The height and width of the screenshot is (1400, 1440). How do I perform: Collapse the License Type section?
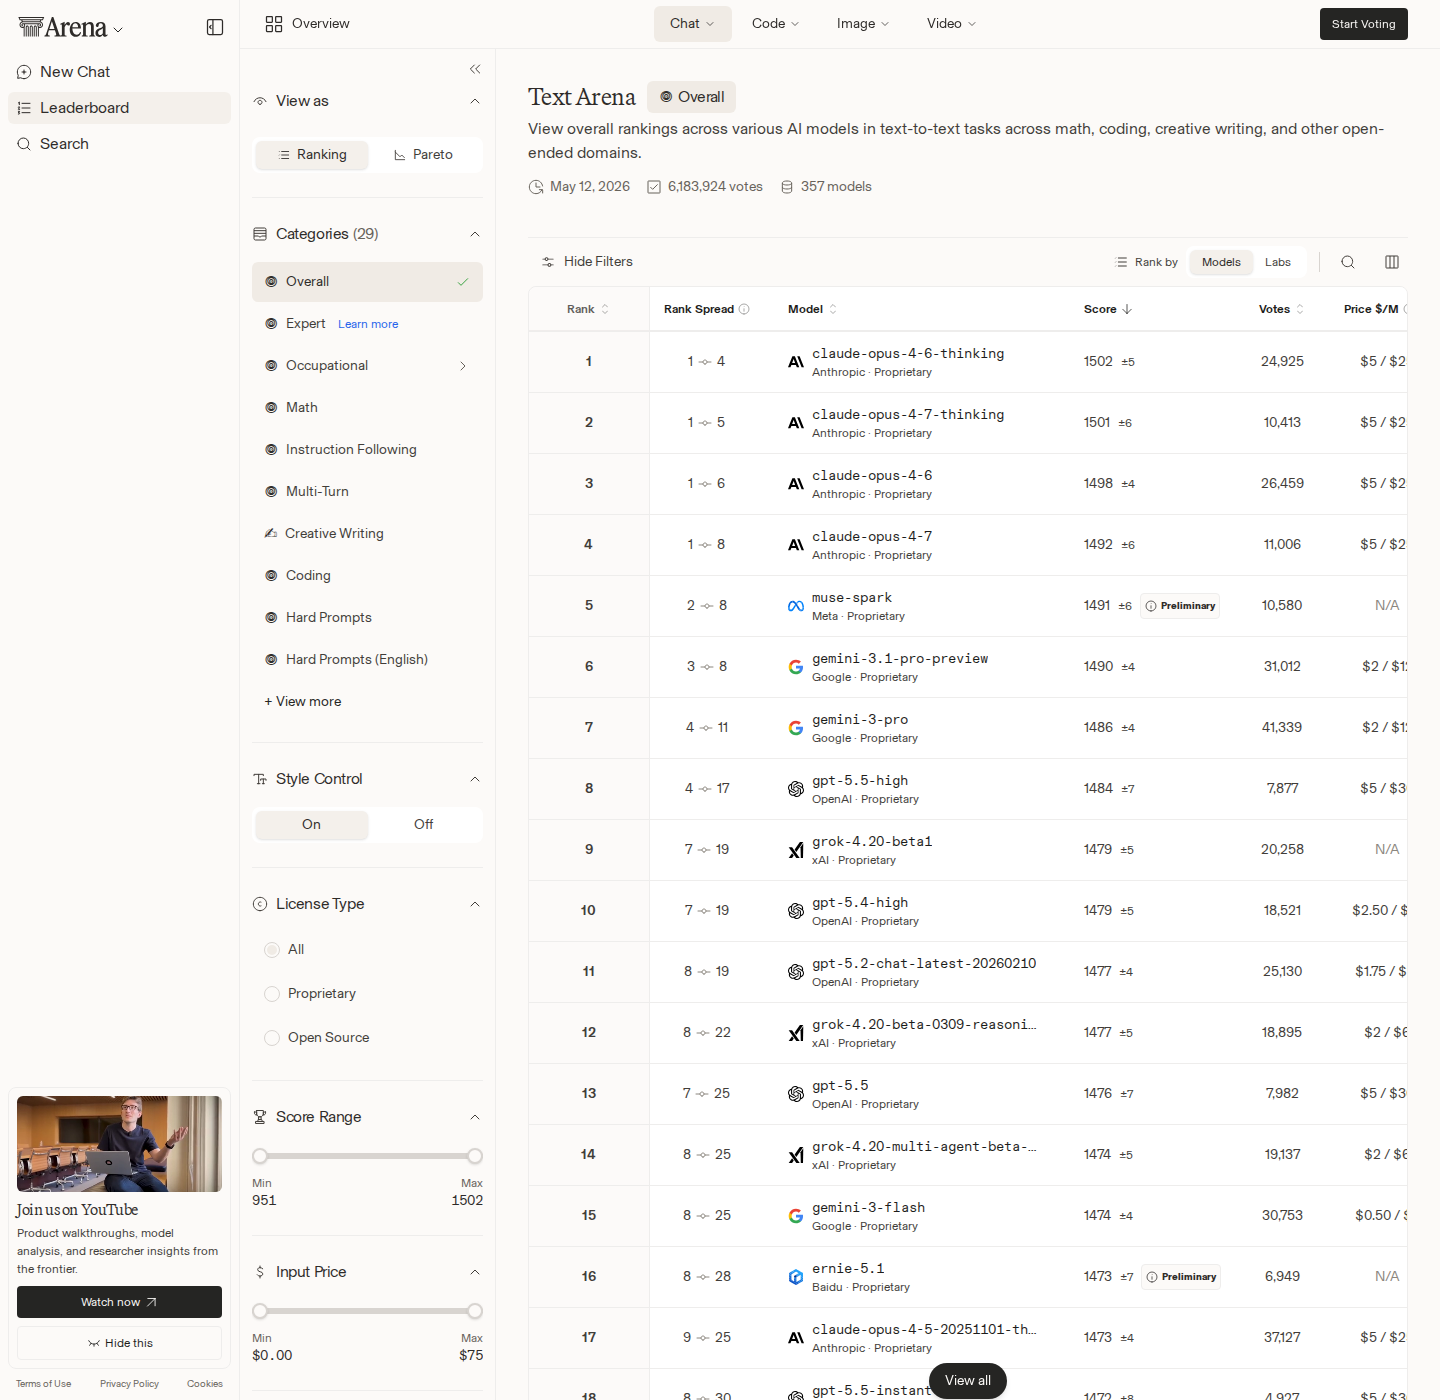tap(475, 904)
